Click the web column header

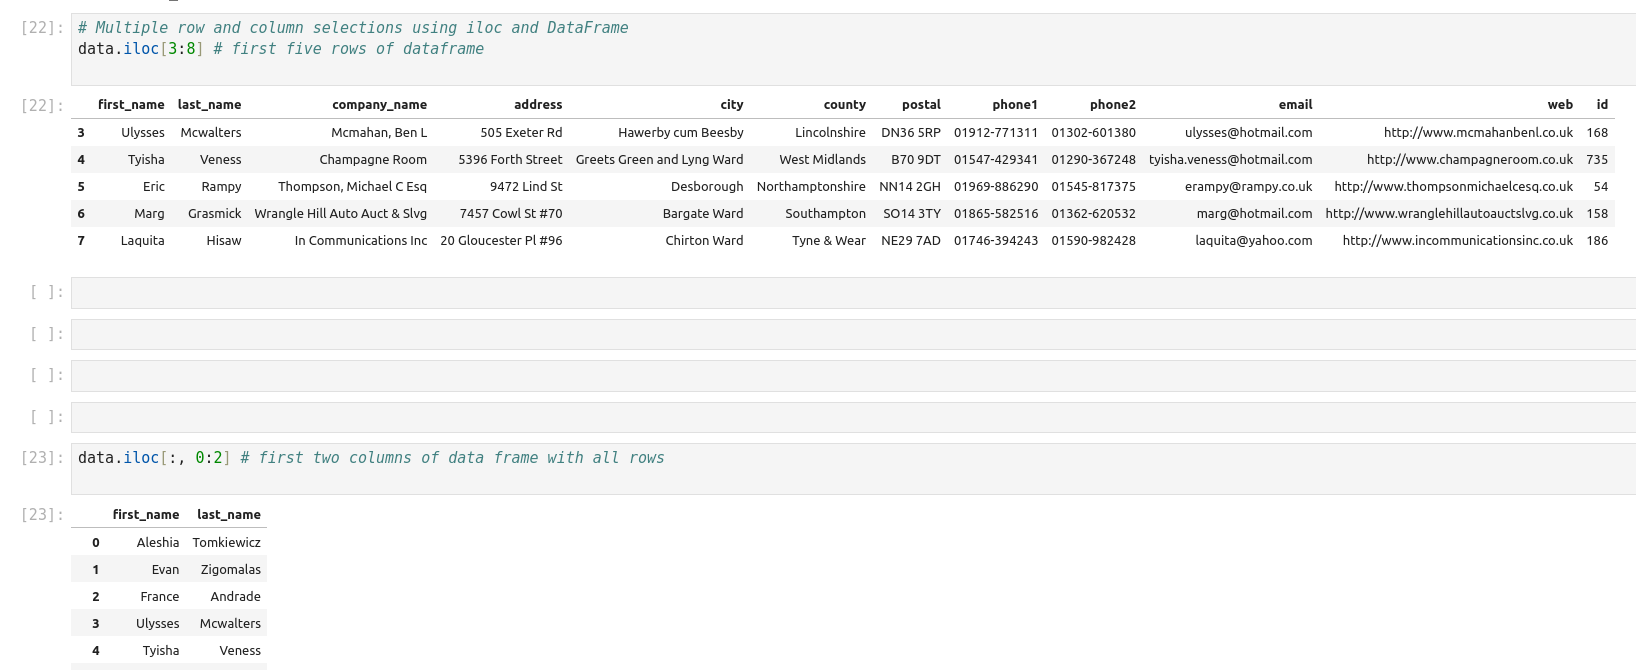[1559, 105]
